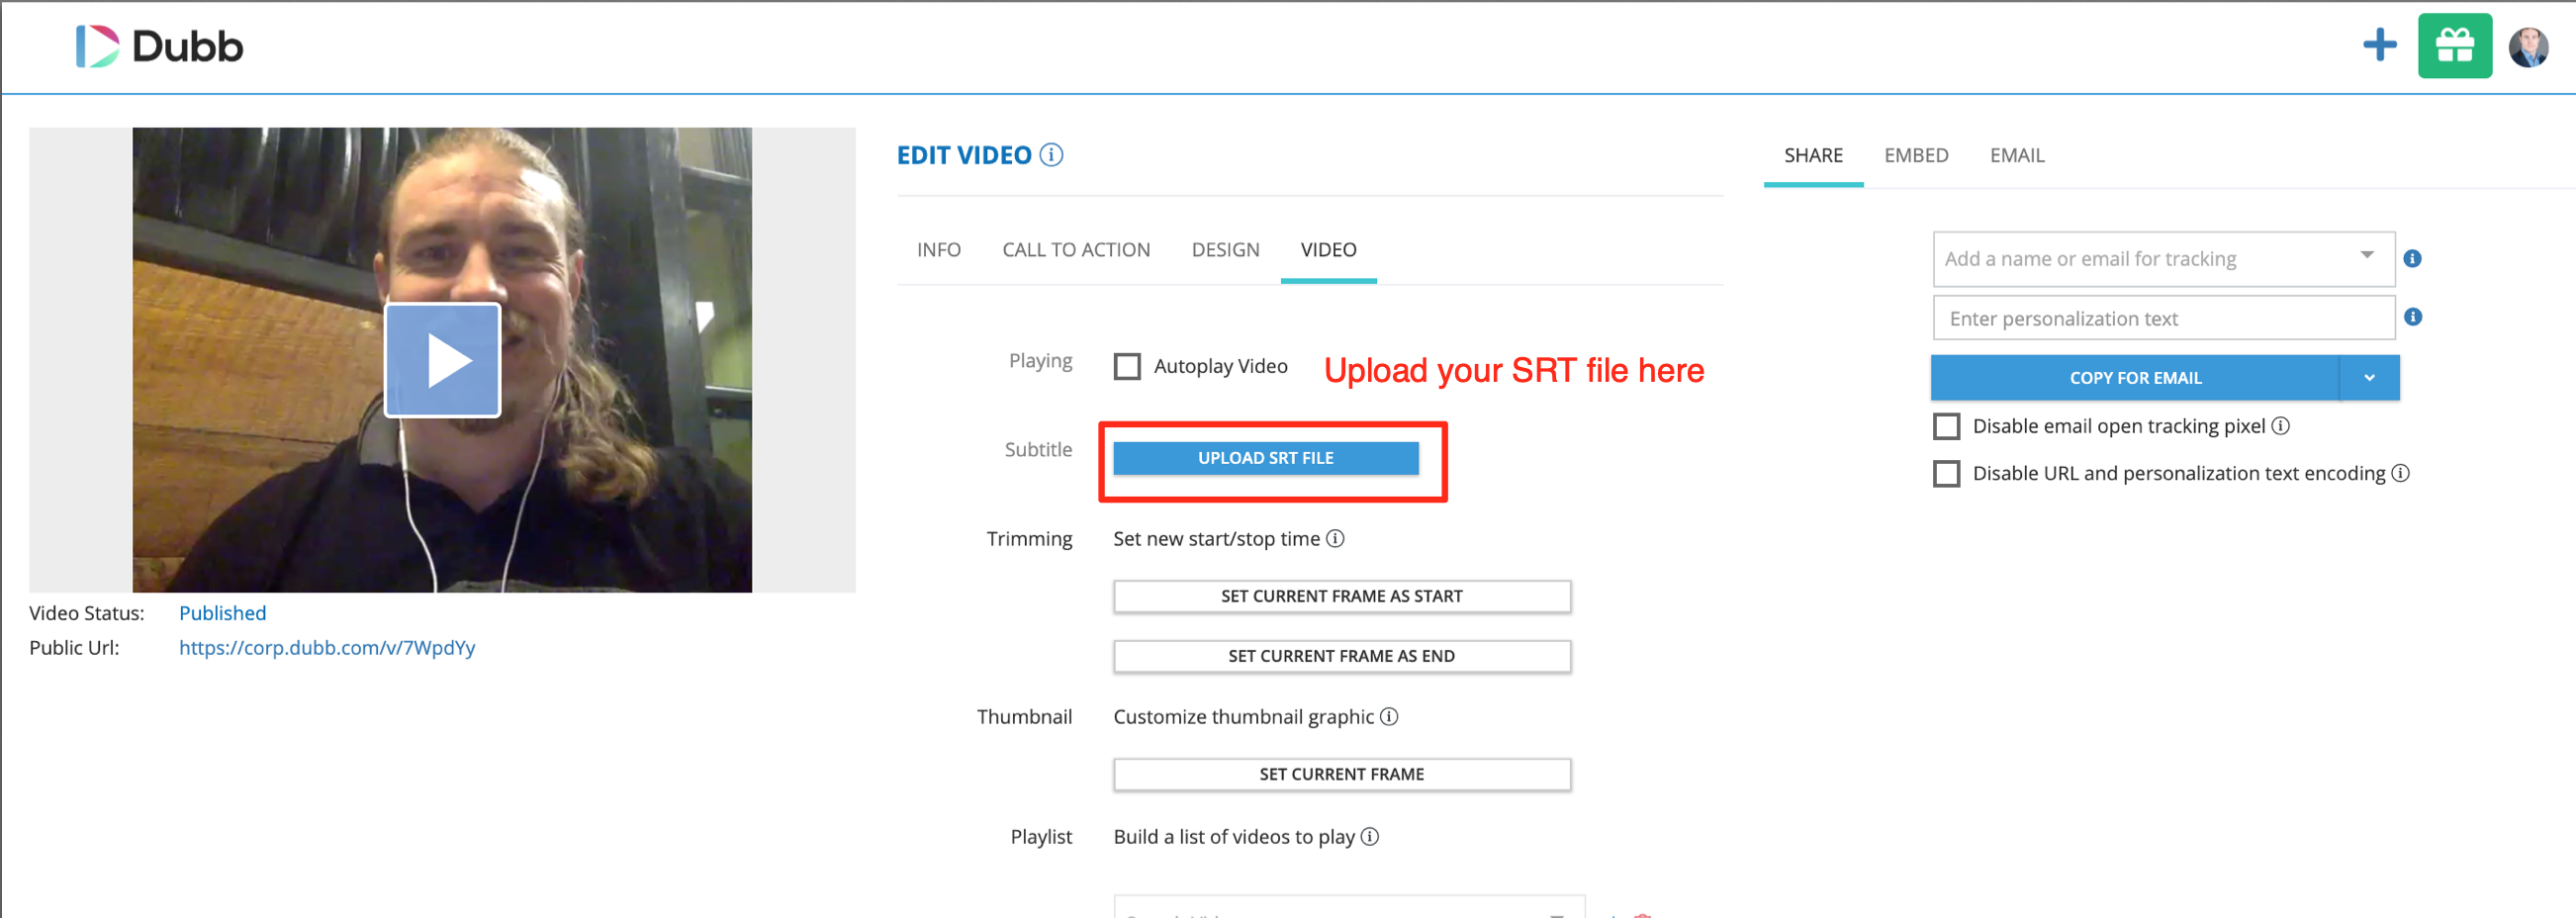Open the Copy for Email dropdown arrow
2576x918 pixels.
[x=2369, y=378]
